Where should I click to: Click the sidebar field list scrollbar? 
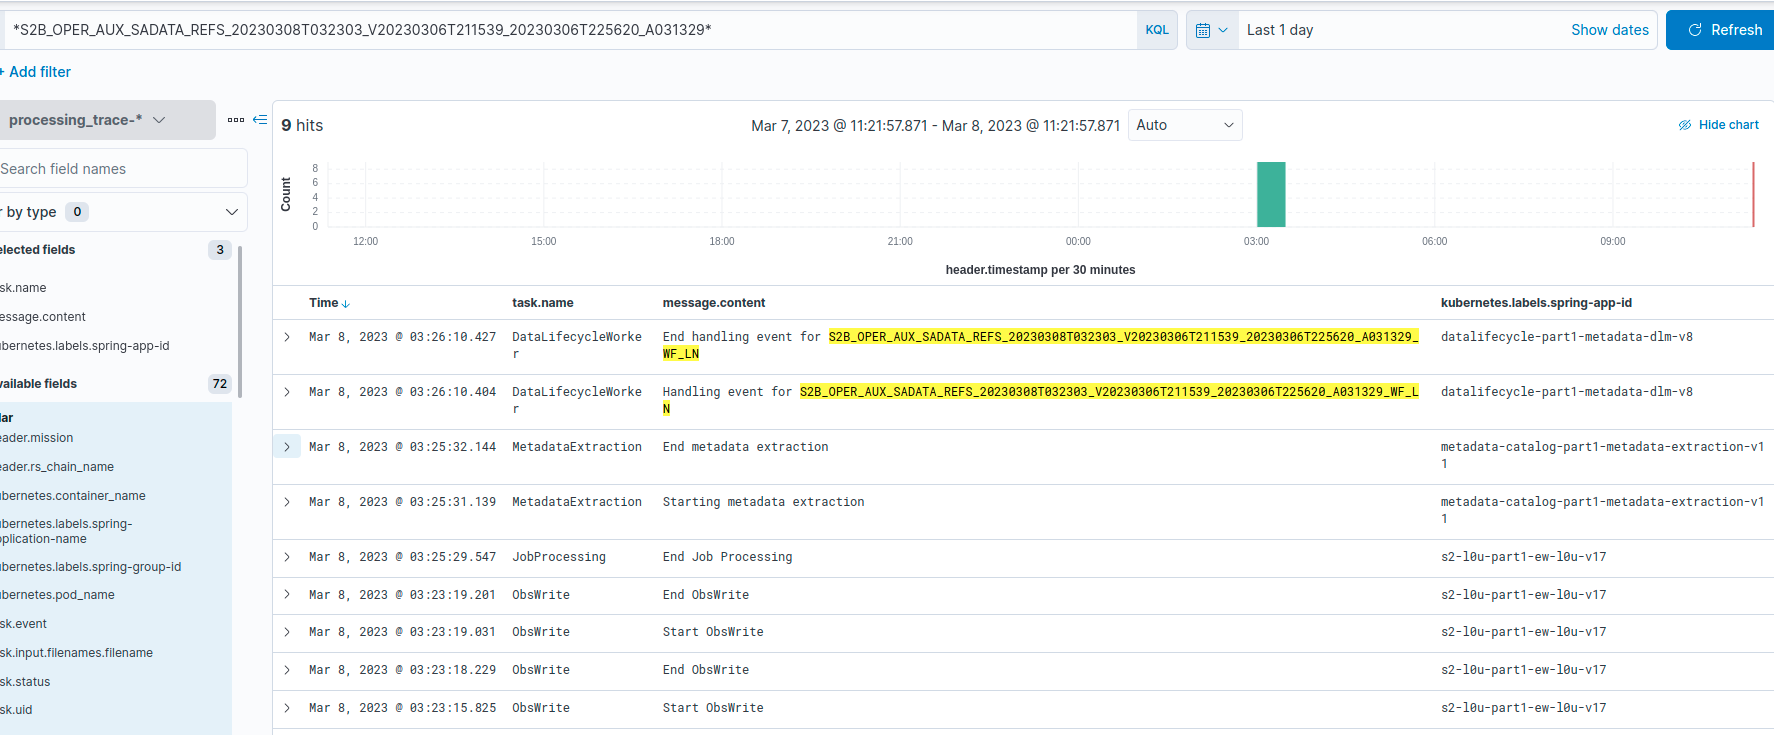click(240, 320)
